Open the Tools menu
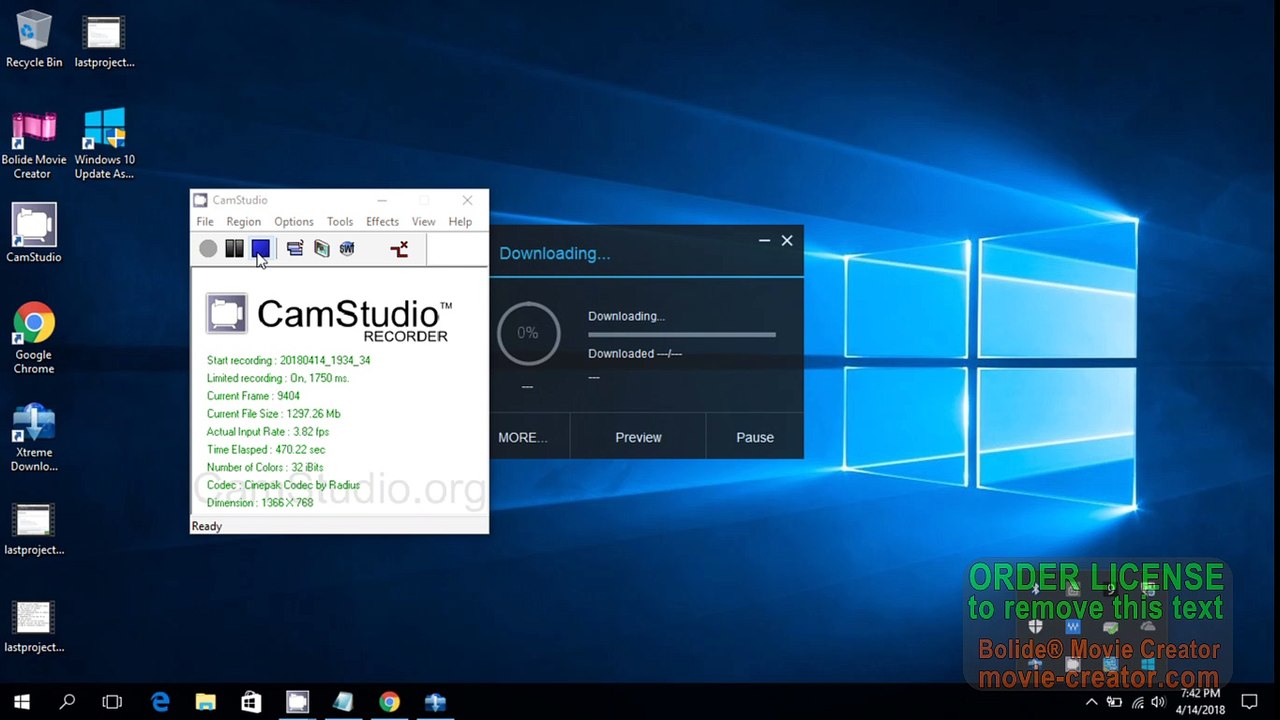 [x=340, y=222]
